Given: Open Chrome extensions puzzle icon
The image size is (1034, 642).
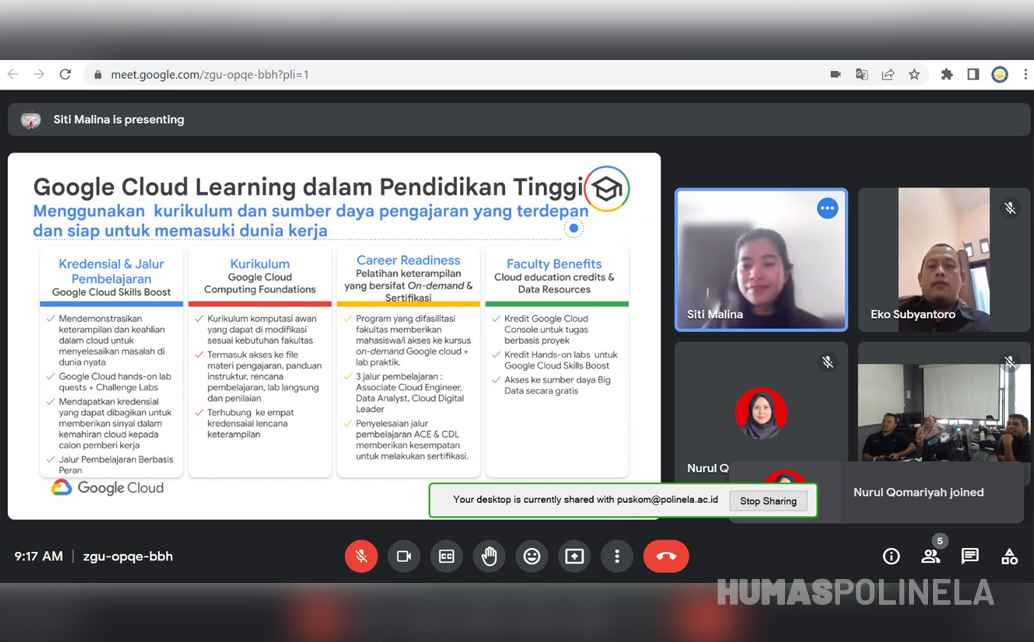Looking at the screenshot, I should [947, 74].
